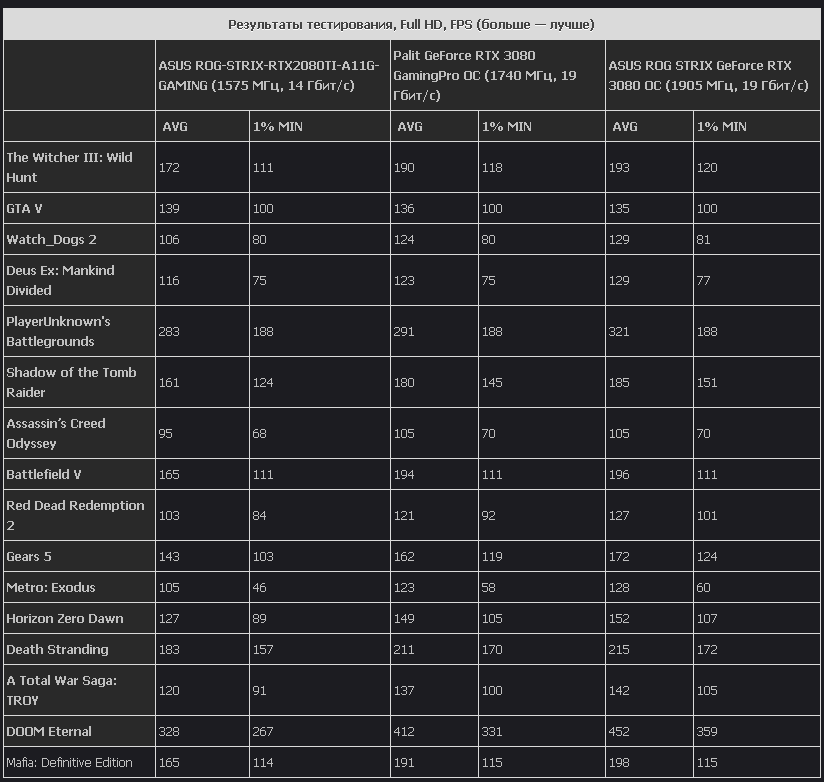The height and width of the screenshot is (782, 824).
Task: Click Mafia: Definitive Edition value 198
Action: [619, 763]
